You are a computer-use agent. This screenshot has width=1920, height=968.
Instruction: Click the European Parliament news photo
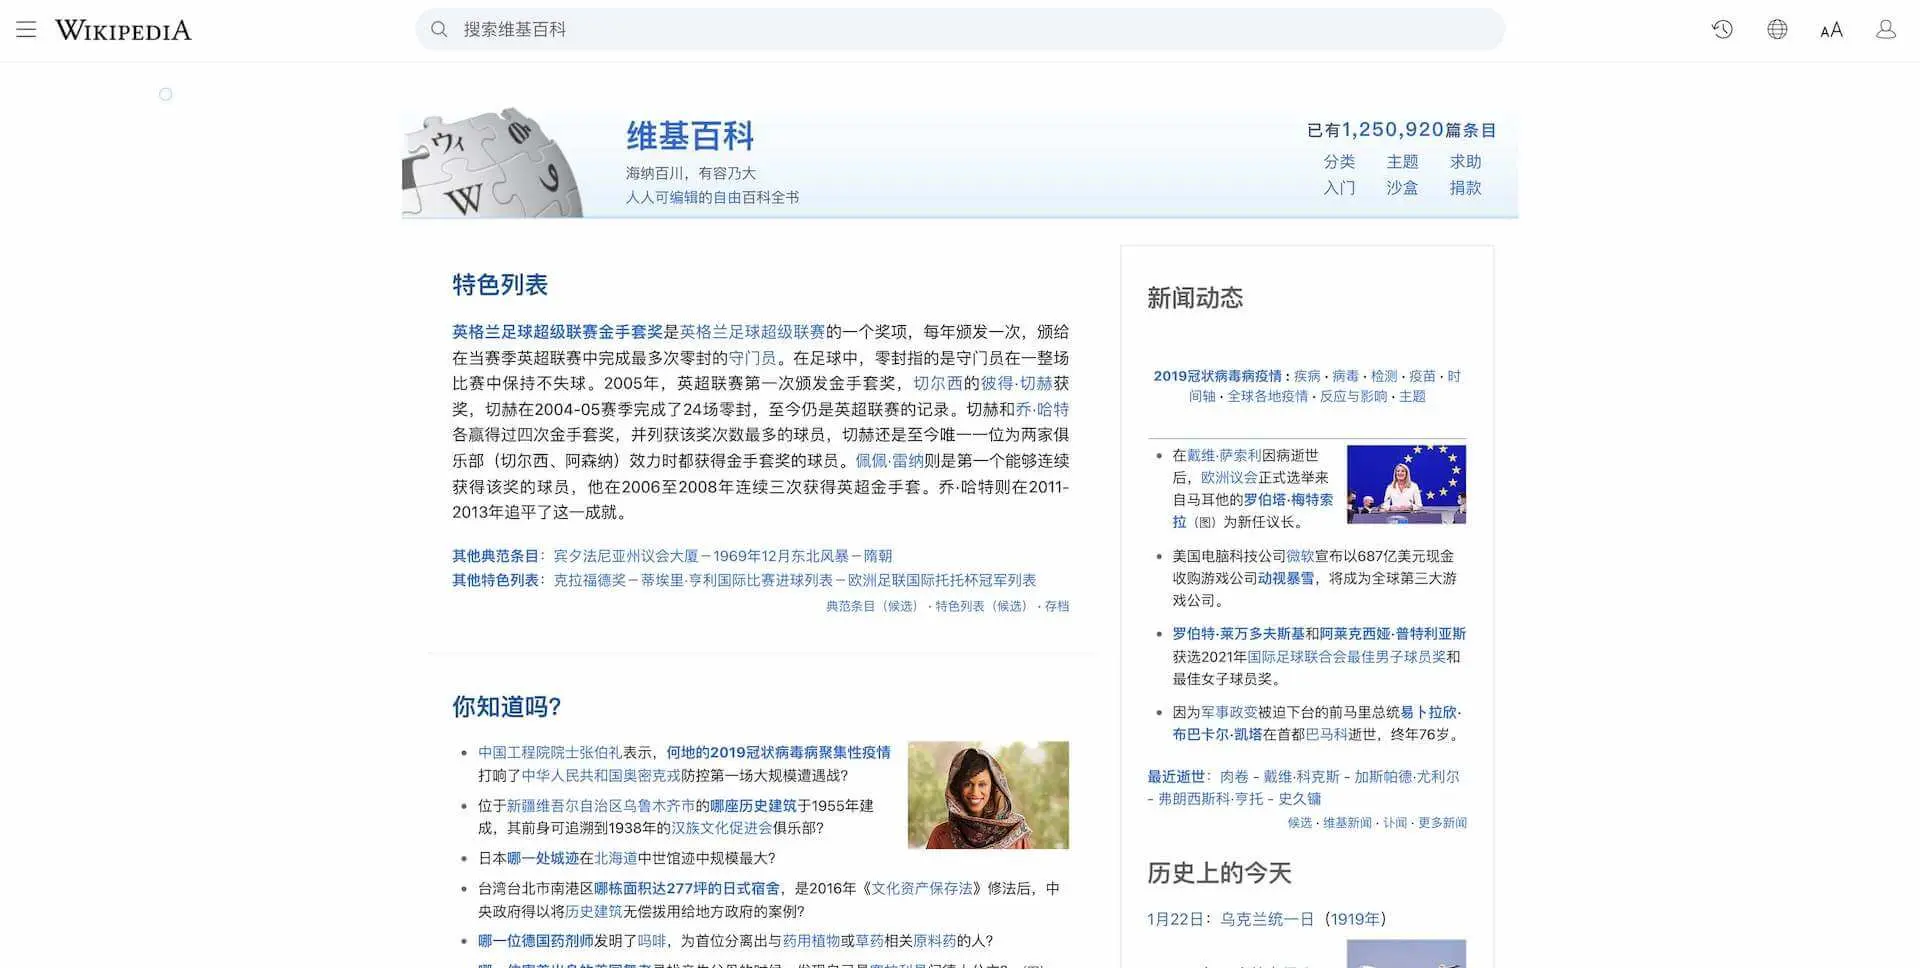point(1406,484)
